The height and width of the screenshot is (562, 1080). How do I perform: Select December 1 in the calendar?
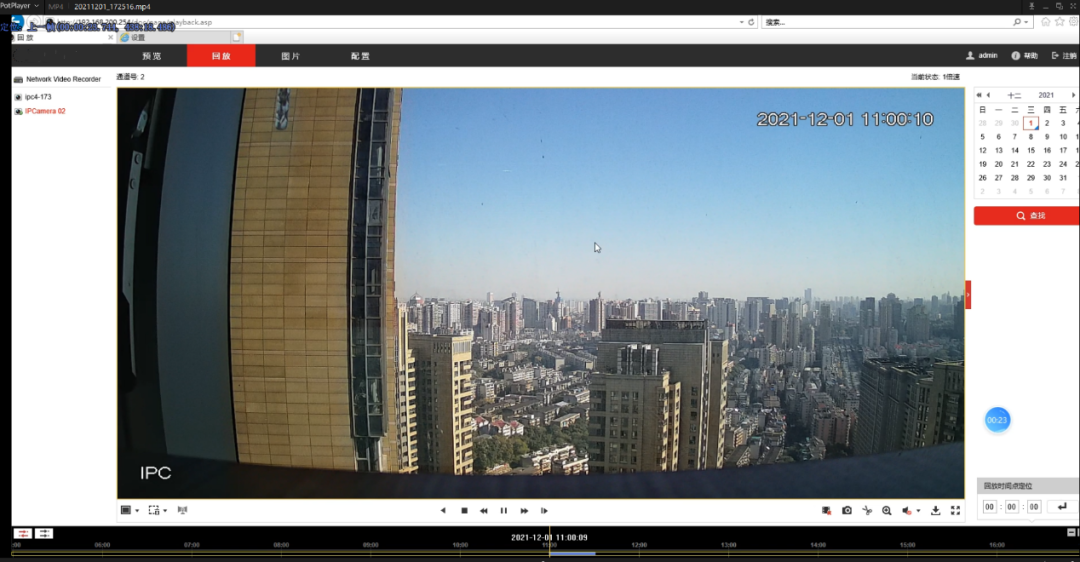(x=1030, y=123)
